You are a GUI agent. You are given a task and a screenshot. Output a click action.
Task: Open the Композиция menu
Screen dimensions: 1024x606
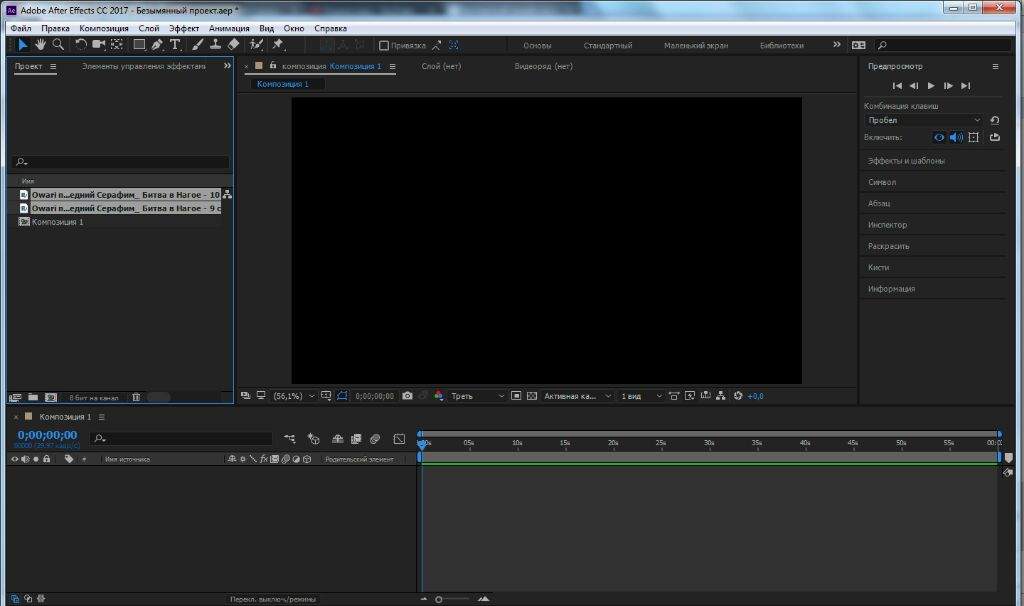(104, 28)
